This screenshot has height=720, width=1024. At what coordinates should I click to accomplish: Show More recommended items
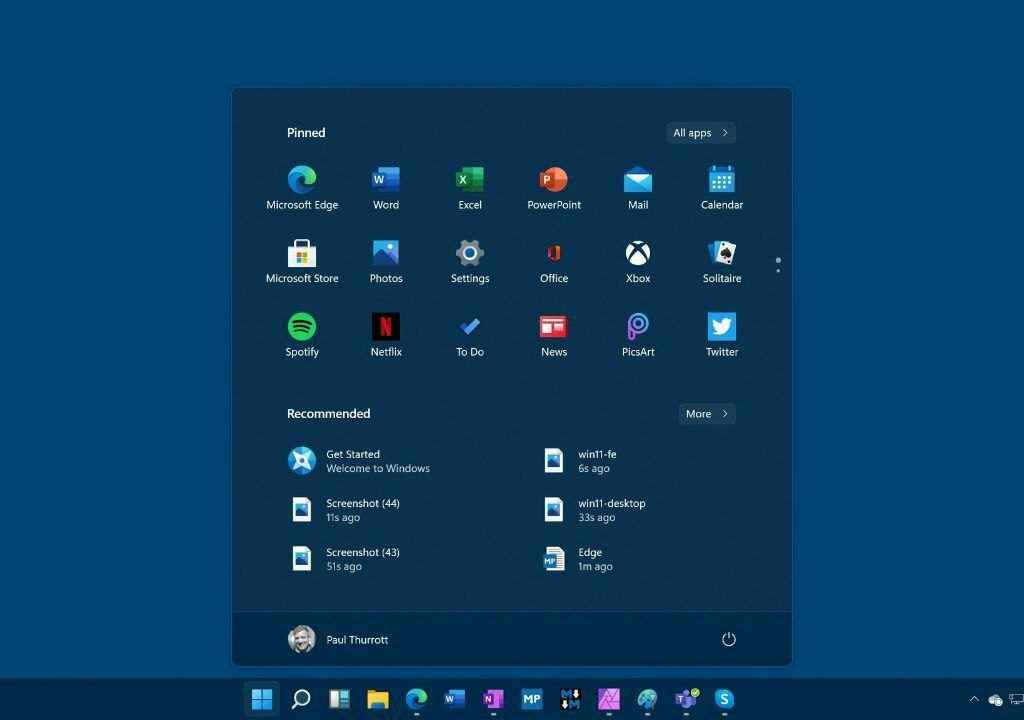[x=707, y=414]
